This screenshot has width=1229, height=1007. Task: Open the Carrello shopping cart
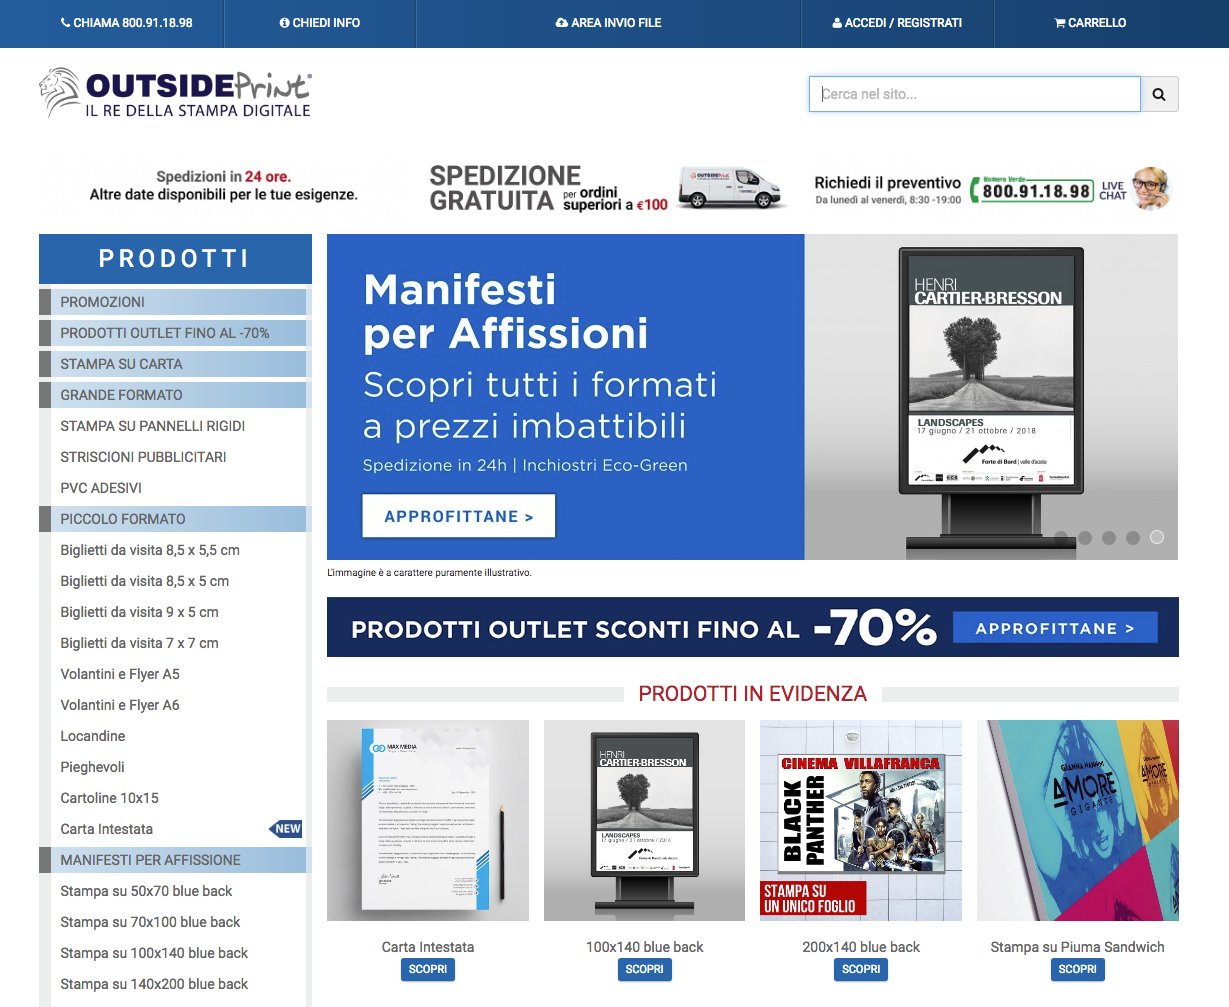point(1090,22)
